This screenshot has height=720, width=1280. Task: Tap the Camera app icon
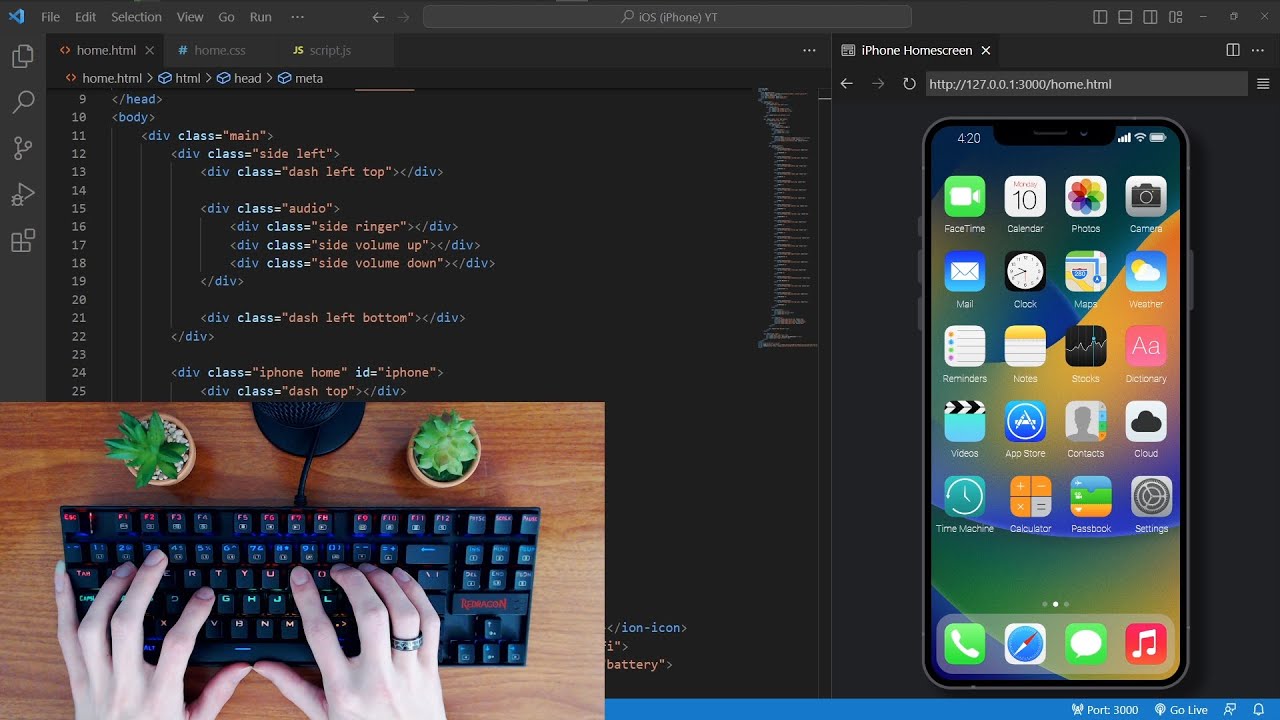1146,197
